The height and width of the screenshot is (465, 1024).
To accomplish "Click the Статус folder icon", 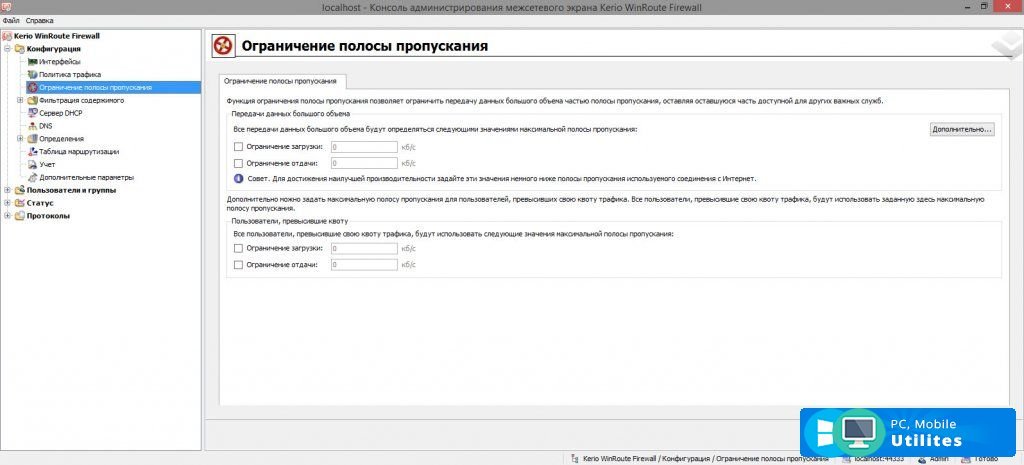I will click(20, 202).
